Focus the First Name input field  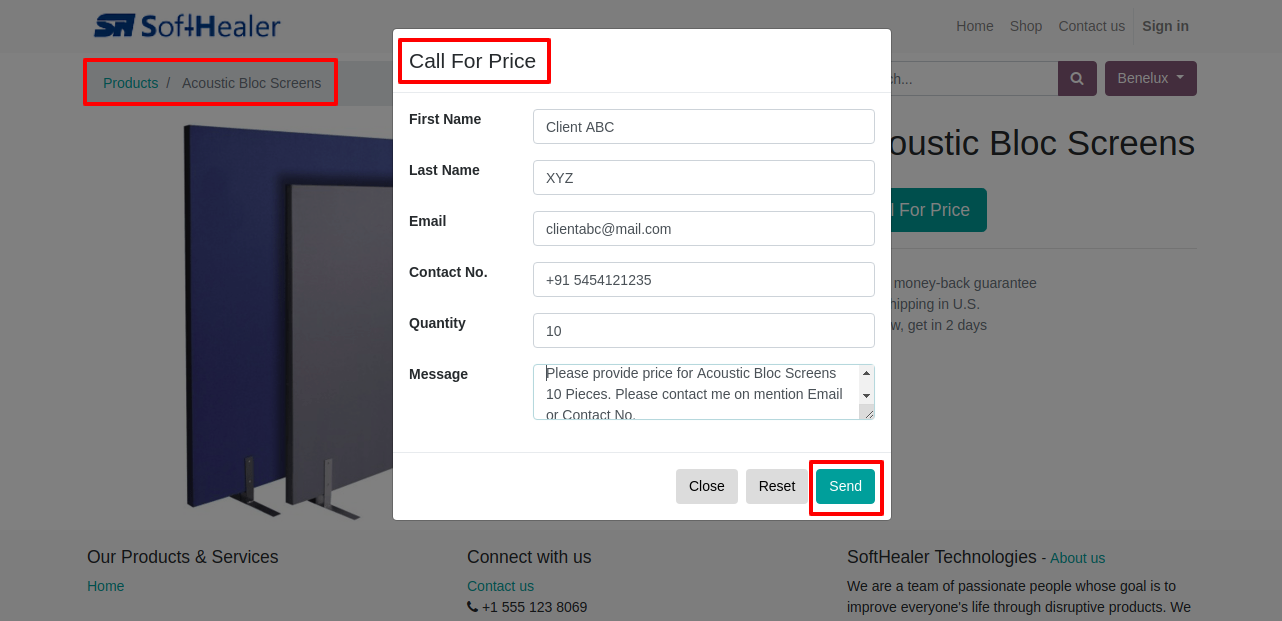[x=704, y=127]
